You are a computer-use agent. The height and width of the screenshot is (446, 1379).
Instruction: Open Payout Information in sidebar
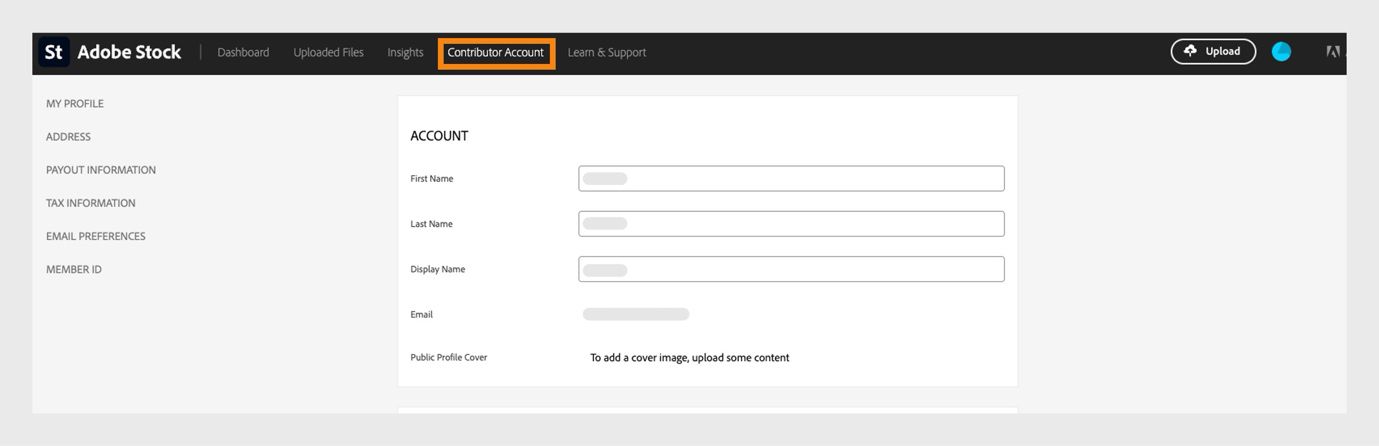click(101, 170)
